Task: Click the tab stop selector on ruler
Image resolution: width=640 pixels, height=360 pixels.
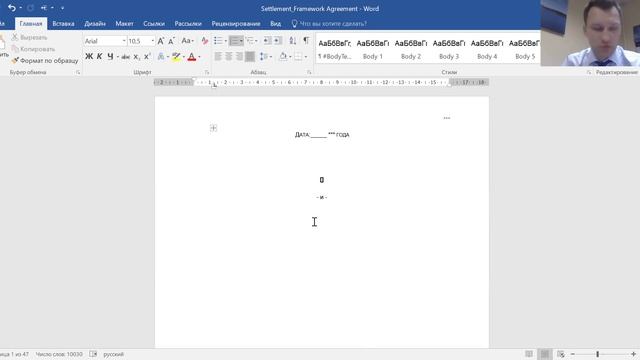Action: click(x=214, y=85)
